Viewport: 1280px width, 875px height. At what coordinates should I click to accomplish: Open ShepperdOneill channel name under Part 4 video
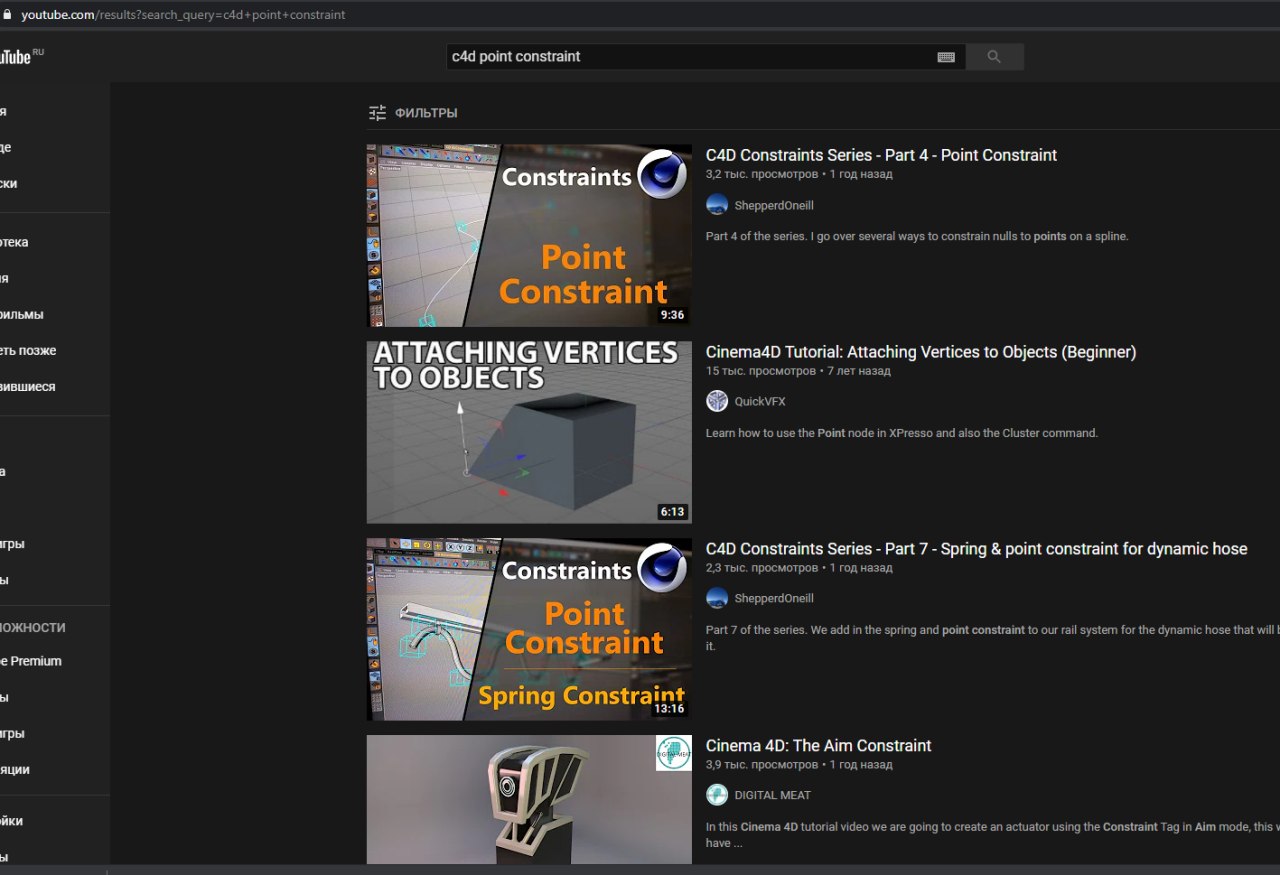pos(774,205)
